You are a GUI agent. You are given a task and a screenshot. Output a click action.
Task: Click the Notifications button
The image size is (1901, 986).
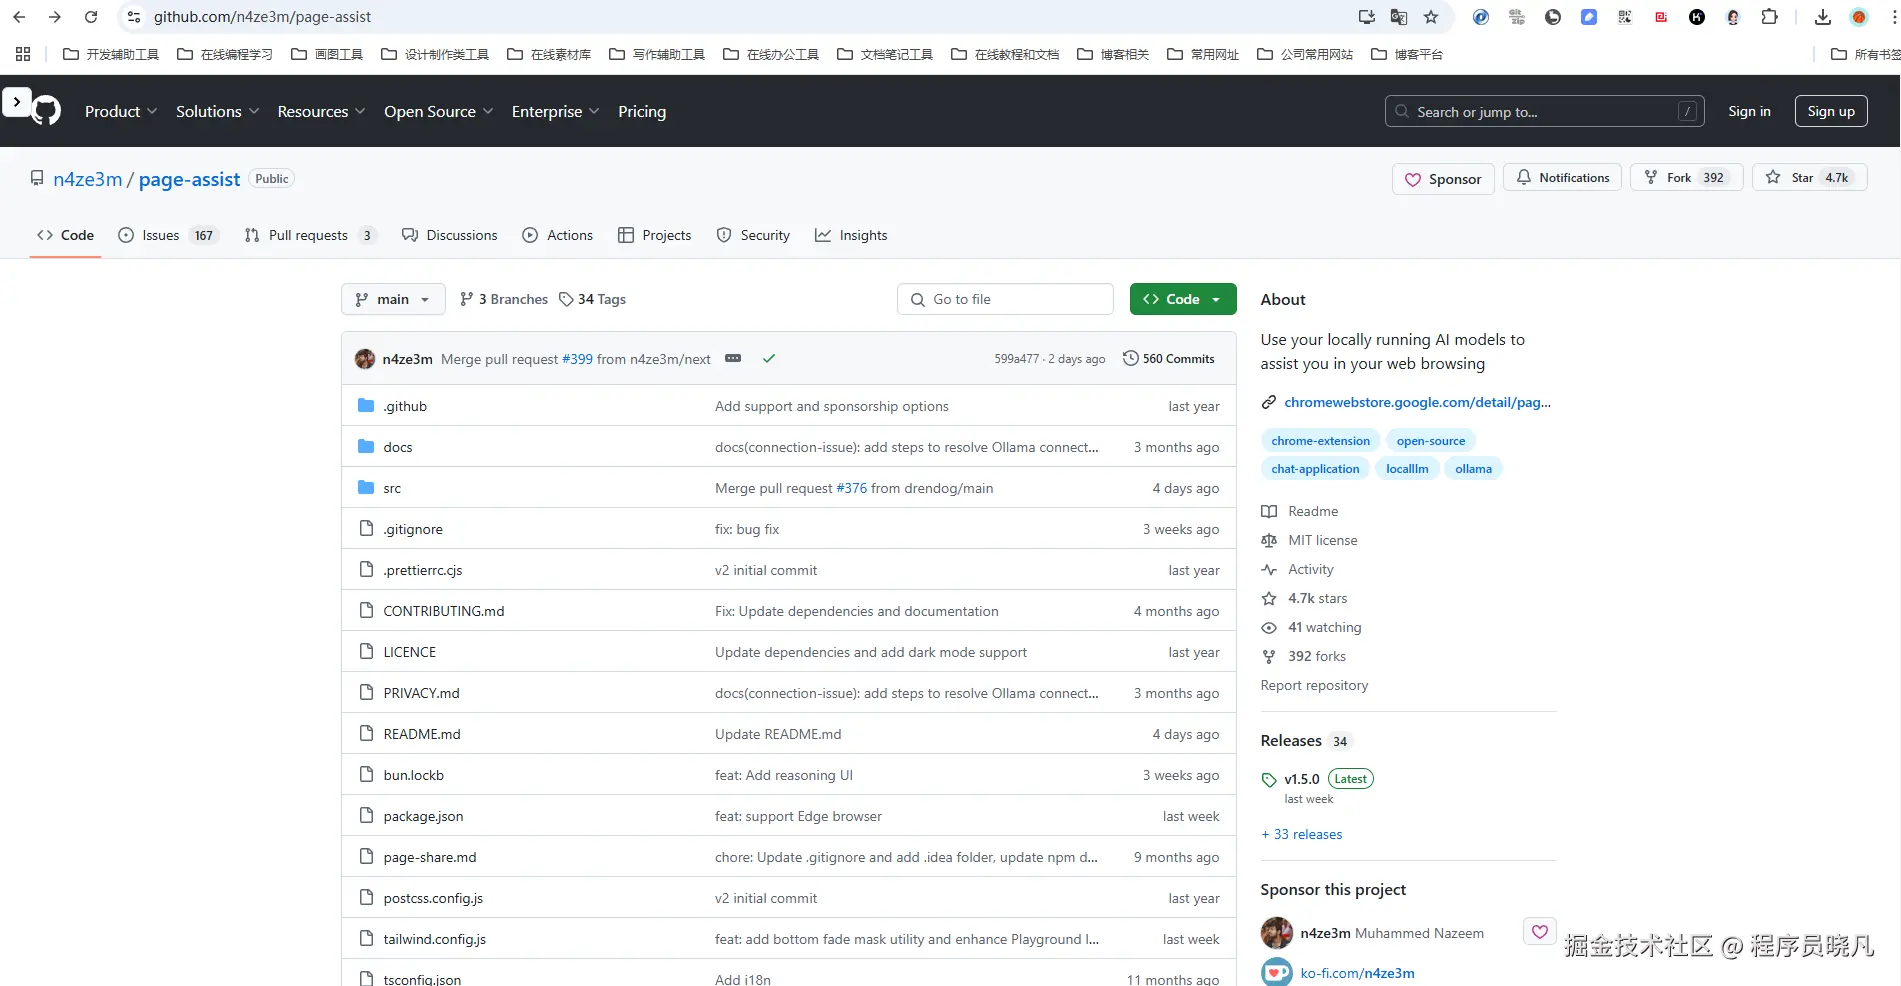(x=1562, y=178)
